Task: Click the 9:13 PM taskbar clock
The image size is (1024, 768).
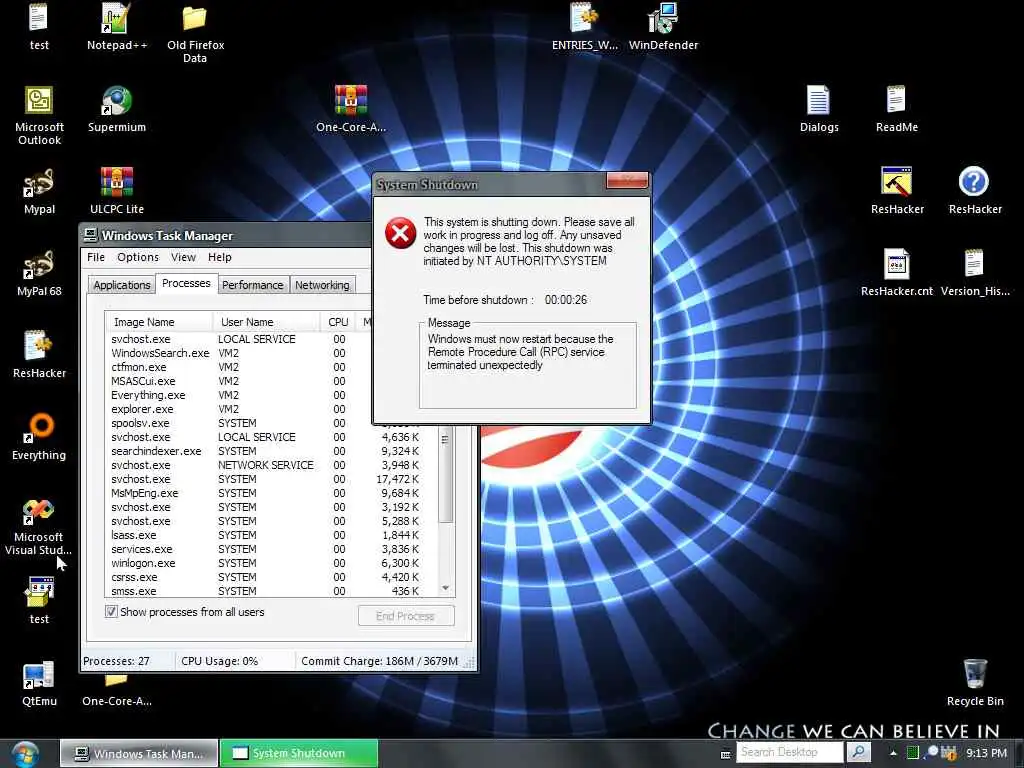Action: click(x=986, y=753)
